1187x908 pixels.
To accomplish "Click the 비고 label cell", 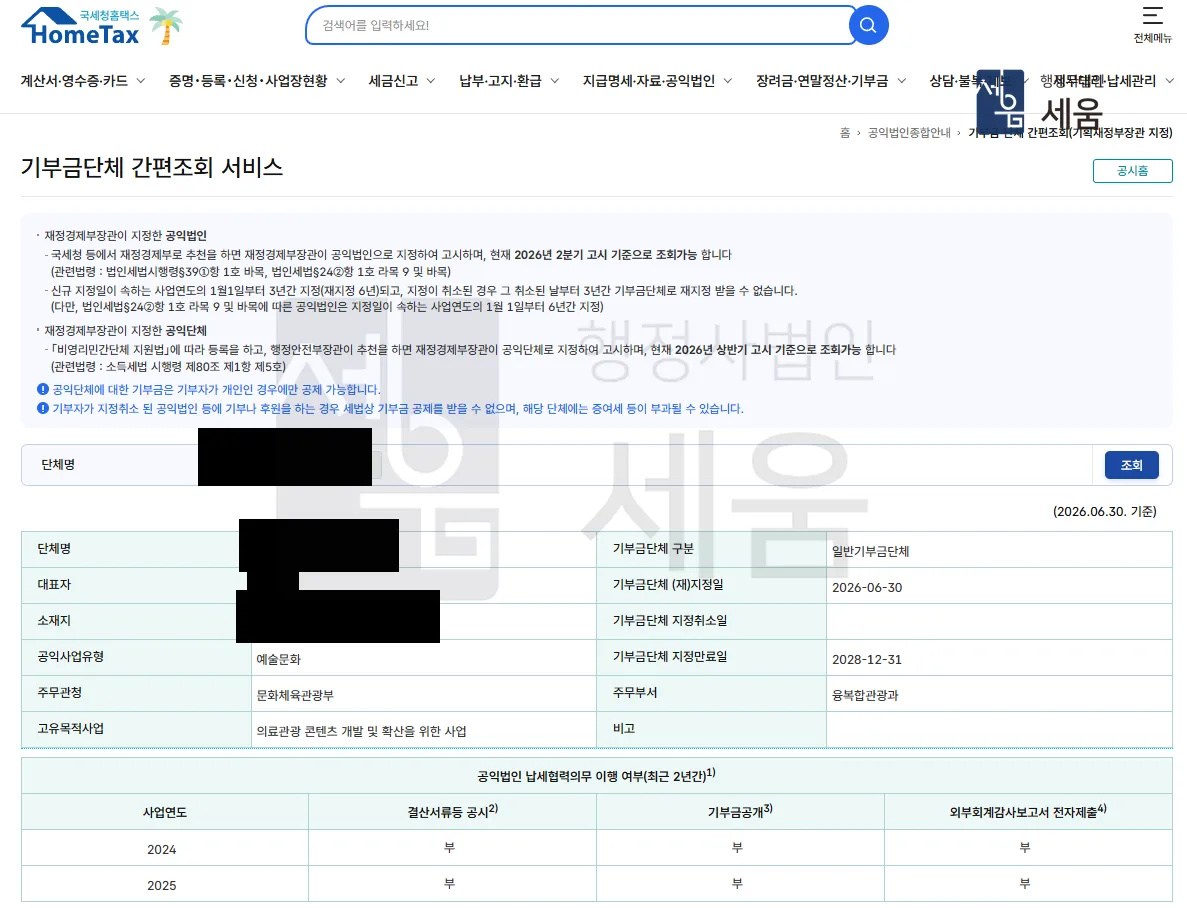I will 712,729.
